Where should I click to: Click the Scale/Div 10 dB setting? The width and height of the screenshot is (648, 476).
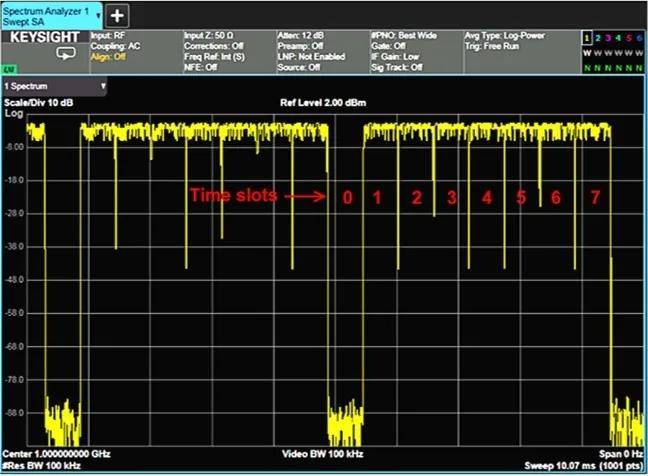pyautogui.click(x=40, y=103)
